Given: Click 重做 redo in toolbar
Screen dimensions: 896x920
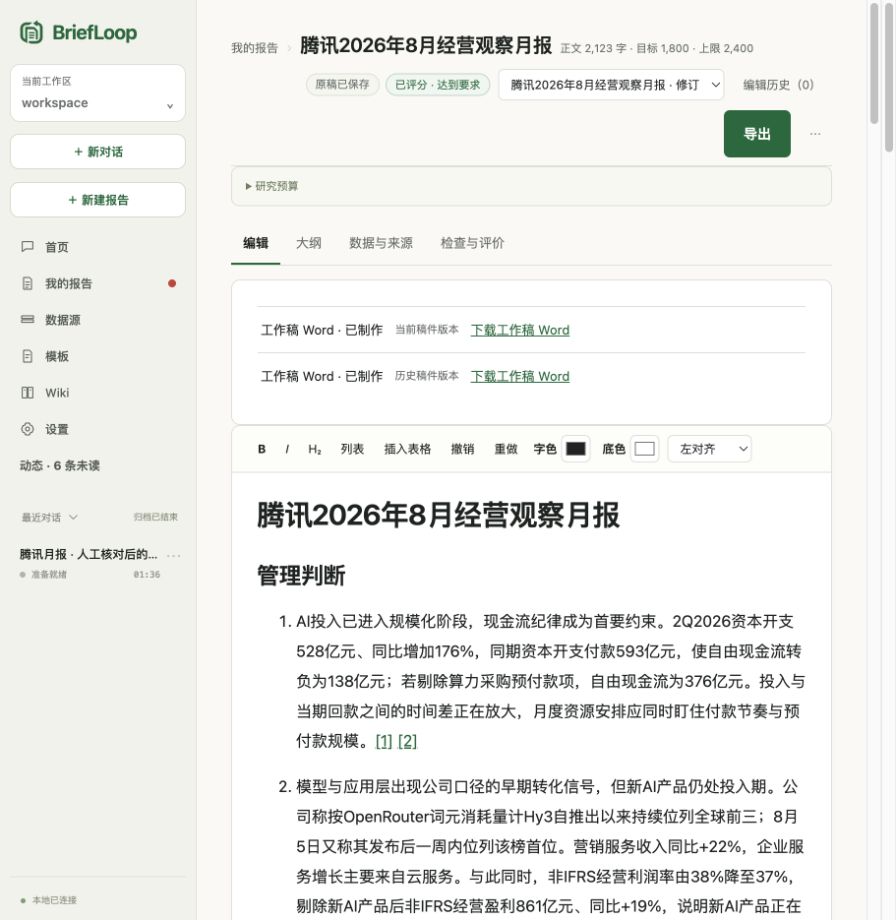Looking at the screenshot, I should point(506,449).
